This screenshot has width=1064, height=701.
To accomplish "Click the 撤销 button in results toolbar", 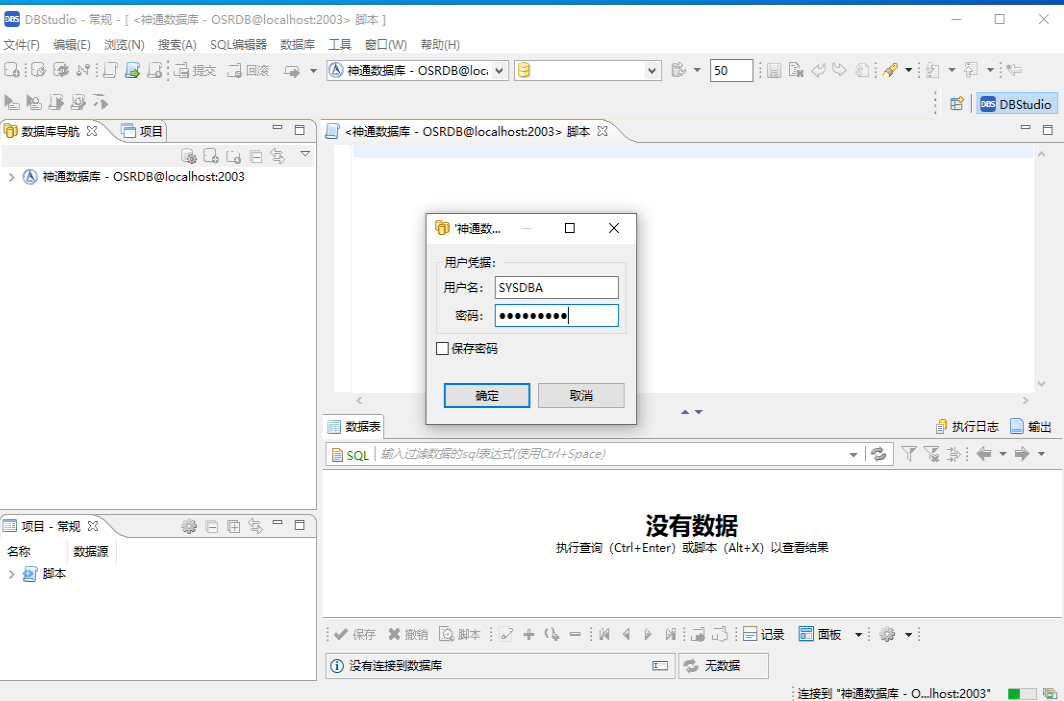I will (x=408, y=634).
